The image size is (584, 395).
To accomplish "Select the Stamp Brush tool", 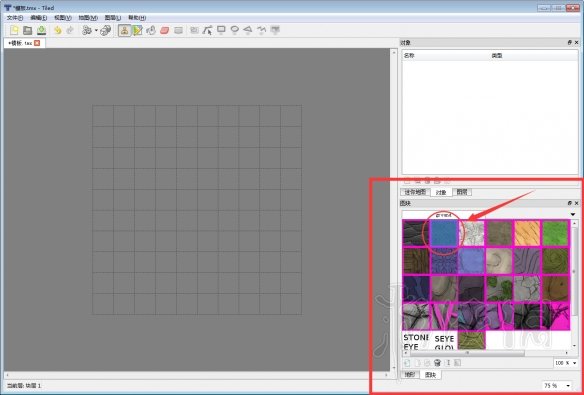I will (124, 30).
